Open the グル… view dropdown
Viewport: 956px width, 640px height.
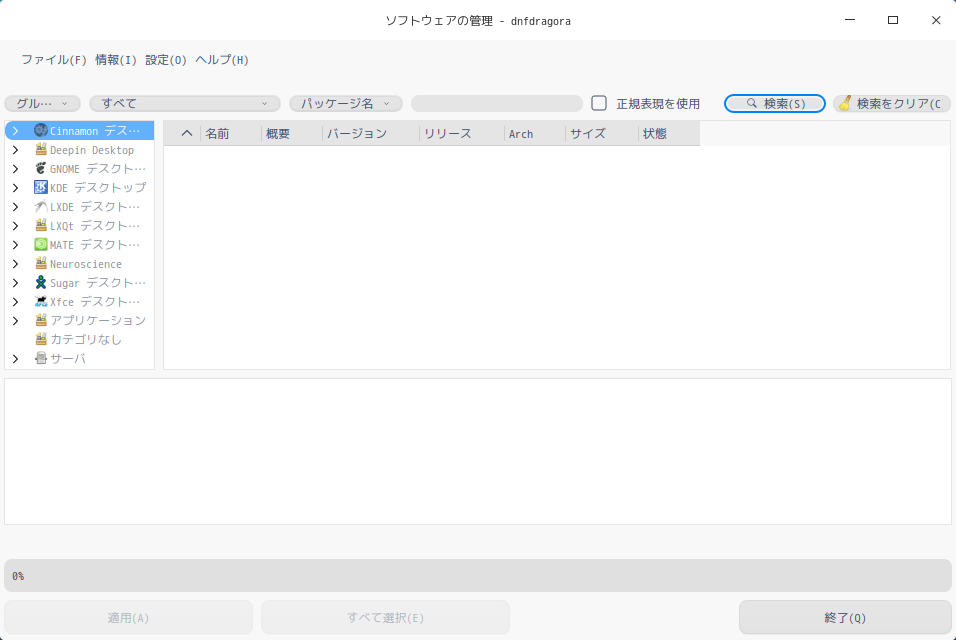[42, 104]
